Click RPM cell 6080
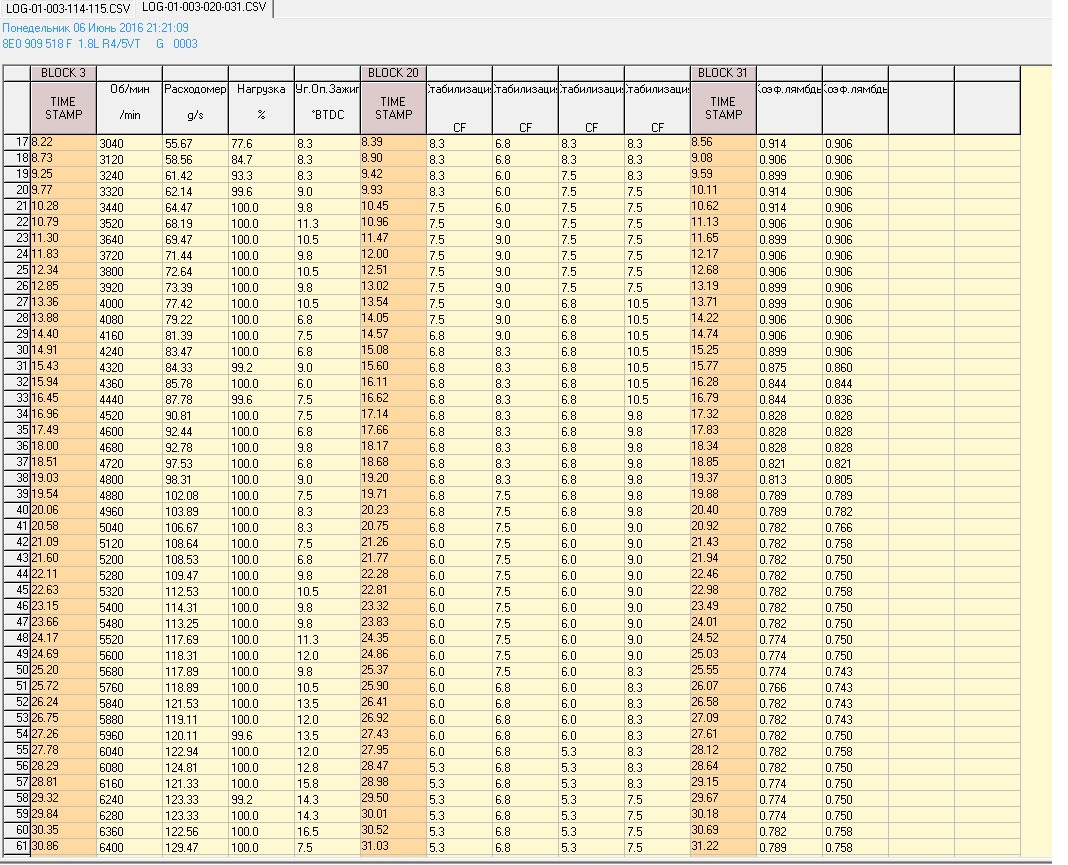The image size is (1068, 865). point(129,767)
